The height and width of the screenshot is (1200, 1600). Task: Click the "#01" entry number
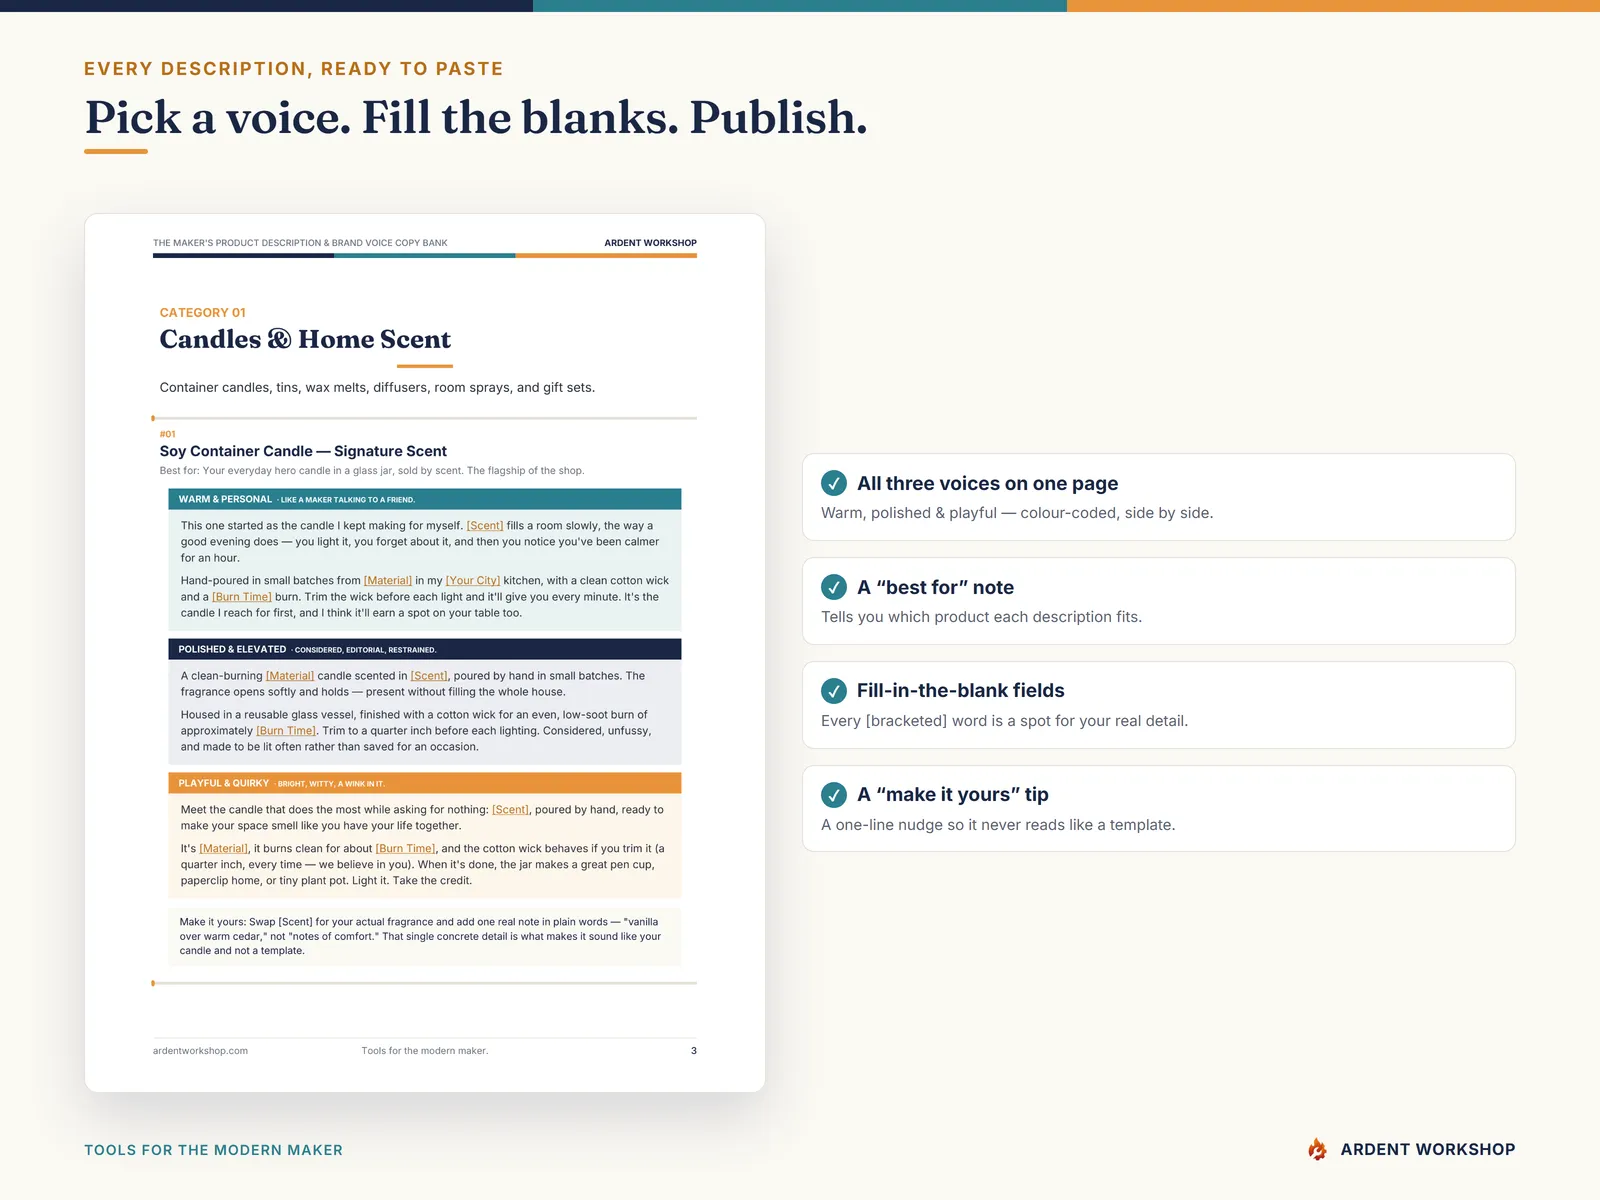tap(168, 434)
